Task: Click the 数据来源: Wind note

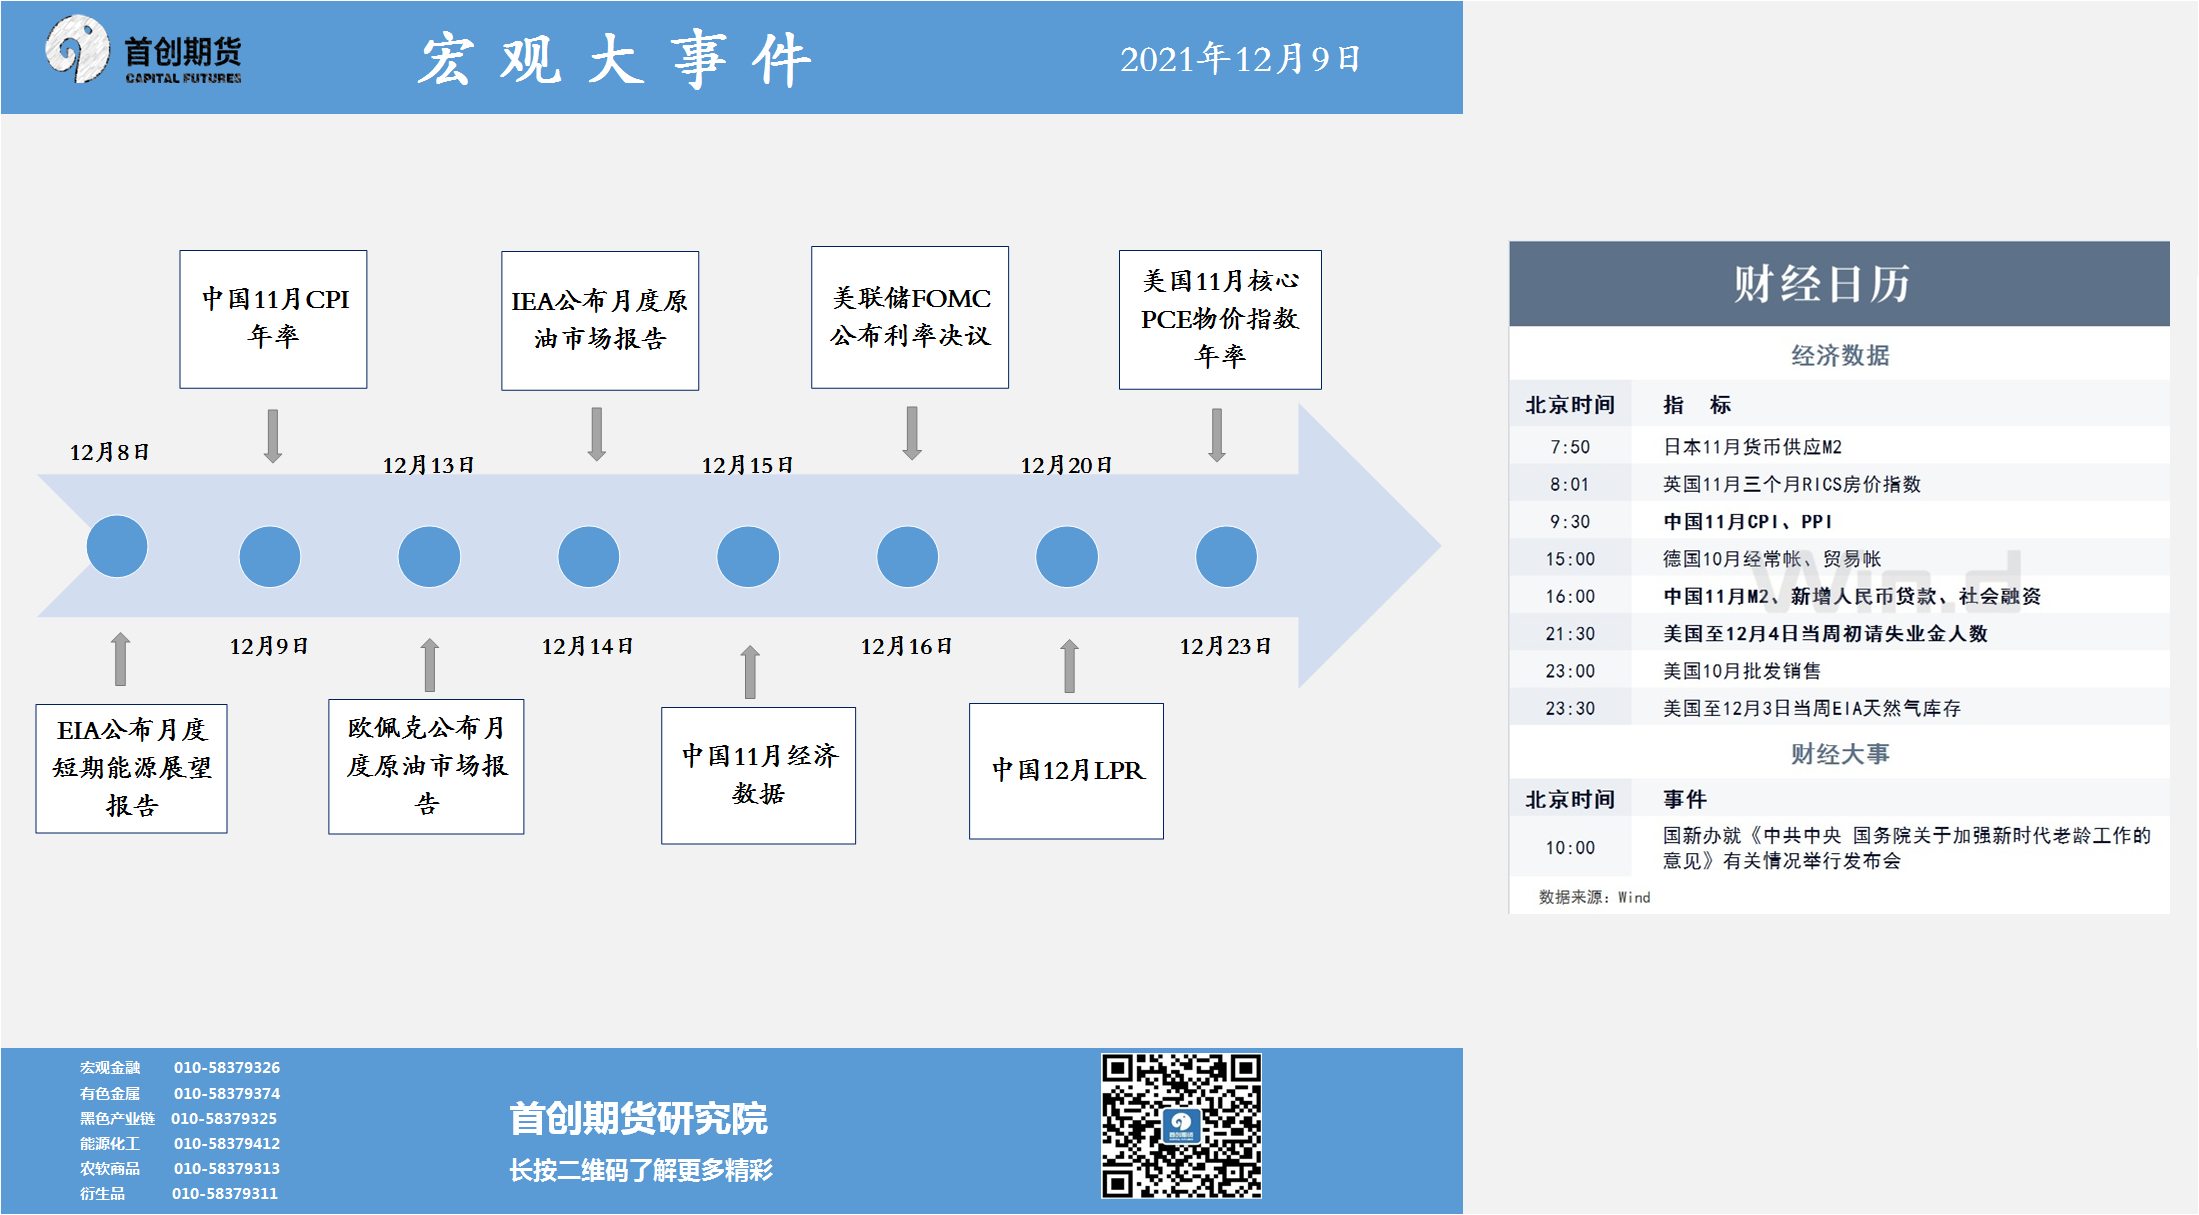Action: pyautogui.click(x=1594, y=897)
